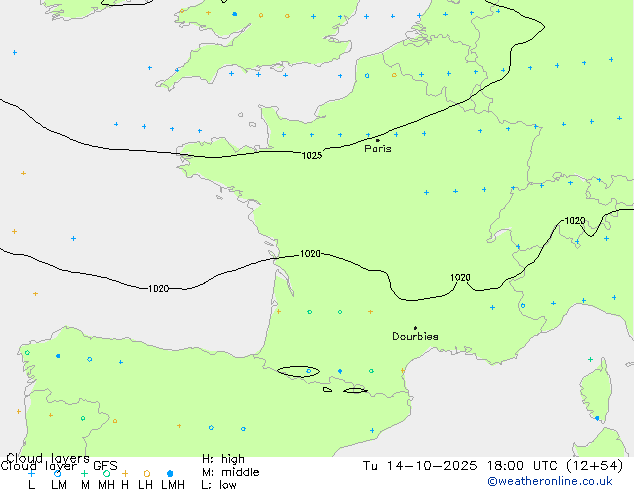Screen dimensions: 634x490
Task: Click the 1020 label over the Alps
Action: (x=575, y=221)
